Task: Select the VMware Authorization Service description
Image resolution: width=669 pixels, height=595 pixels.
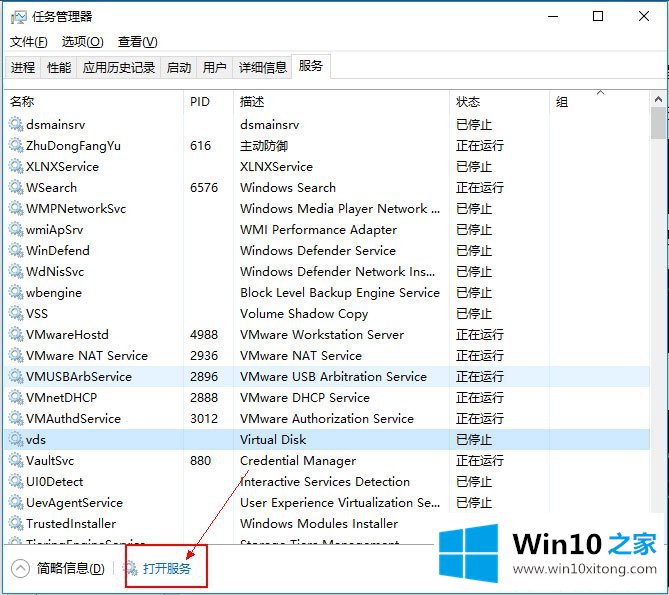Action: click(327, 418)
